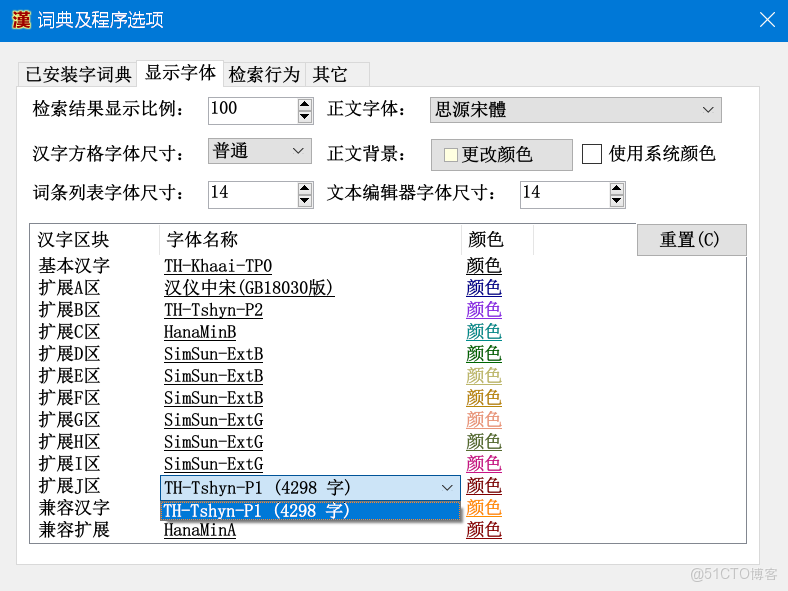This screenshot has width=788, height=591.
Task: Click SimSun-ExtB font for 扩展F区
Action: pyautogui.click(x=214, y=398)
